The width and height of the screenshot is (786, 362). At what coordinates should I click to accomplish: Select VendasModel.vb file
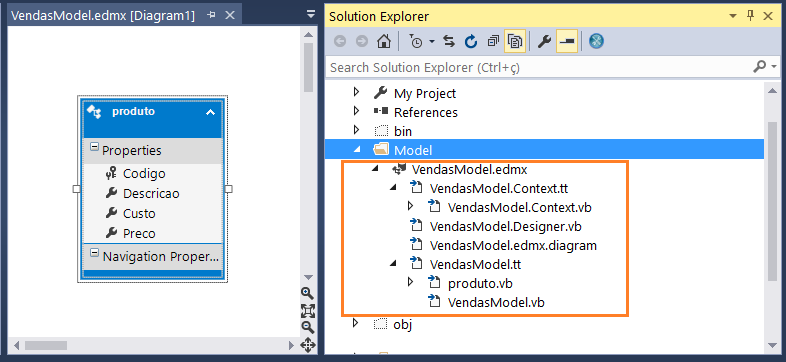tap(496, 302)
